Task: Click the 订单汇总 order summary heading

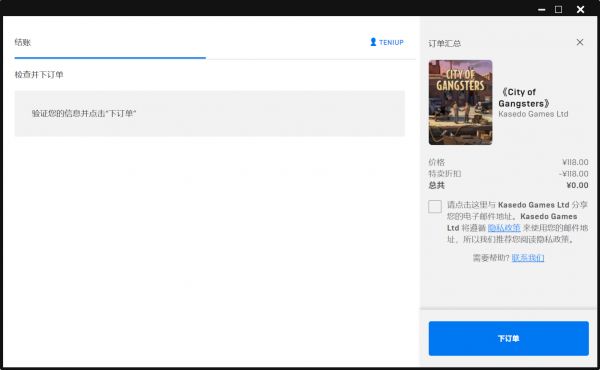Action: pyautogui.click(x=445, y=44)
